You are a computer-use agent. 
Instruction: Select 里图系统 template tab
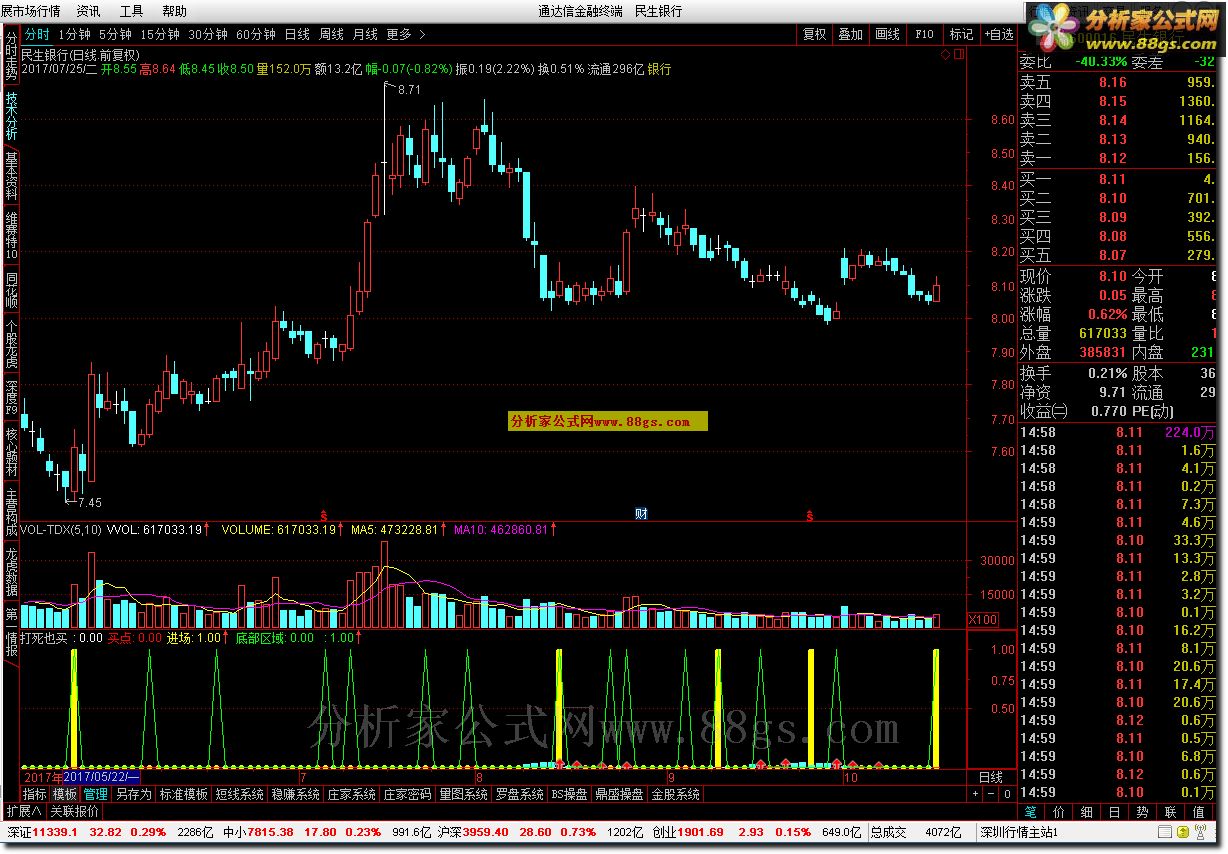[x=464, y=794]
